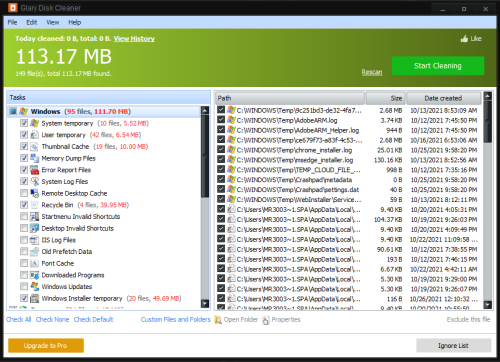The width and height of the screenshot is (500, 362).
Task: Click the System temporary task icon
Action: (x=35, y=123)
